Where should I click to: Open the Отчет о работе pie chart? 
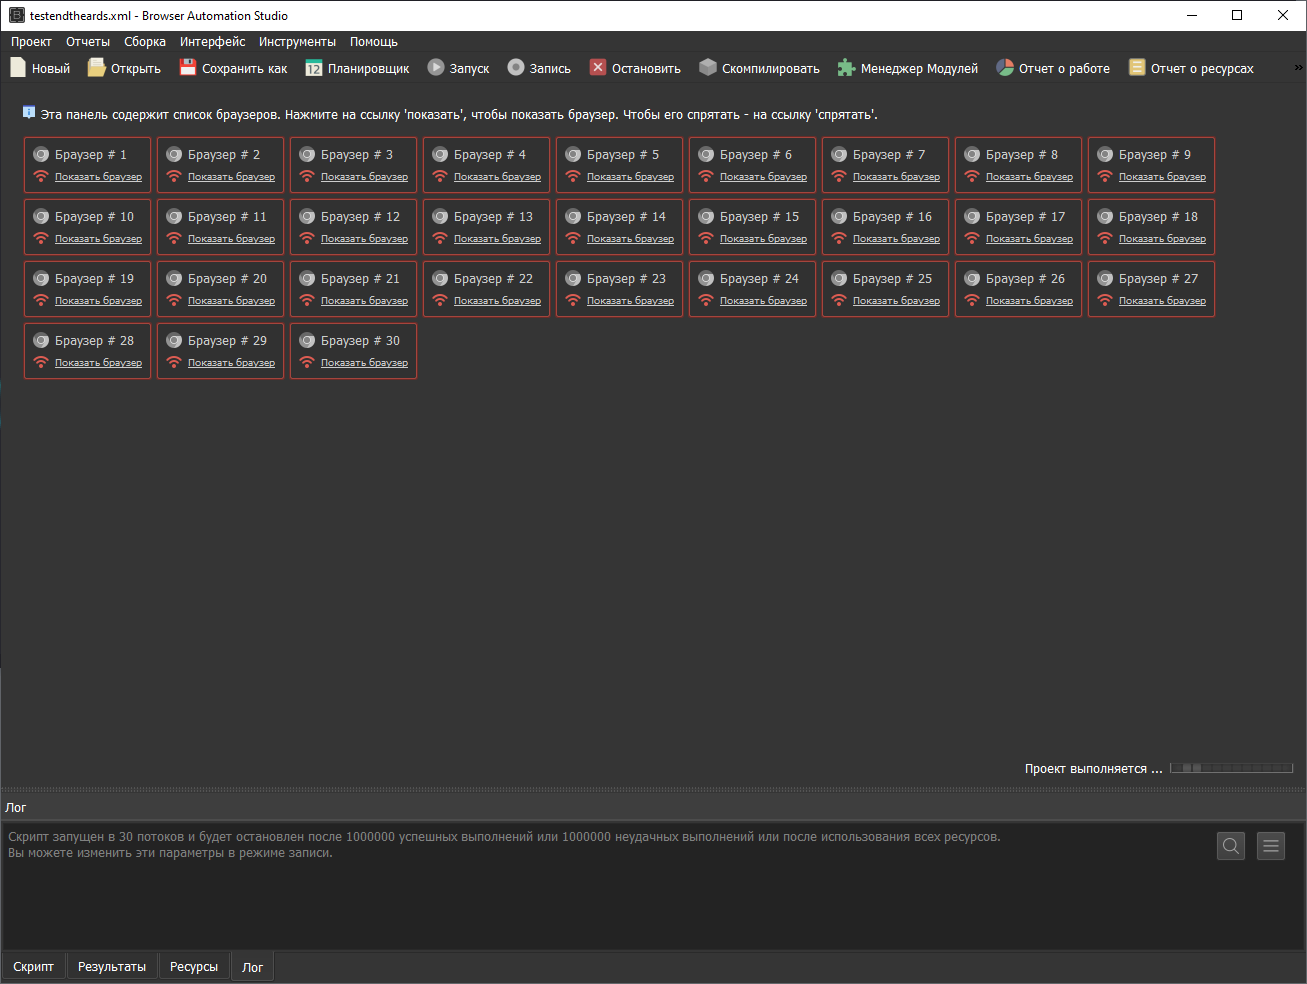pyautogui.click(x=1005, y=68)
